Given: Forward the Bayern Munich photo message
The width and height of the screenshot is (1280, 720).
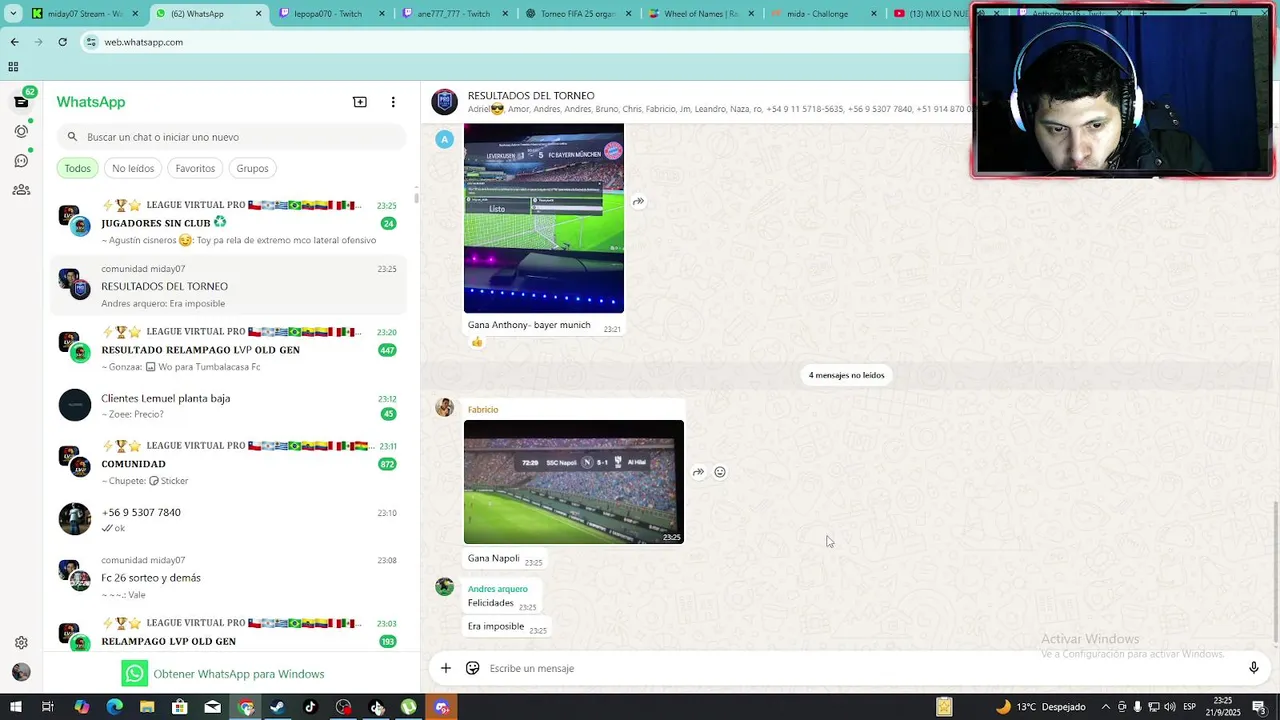Looking at the screenshot, I should tap(638, 201).
